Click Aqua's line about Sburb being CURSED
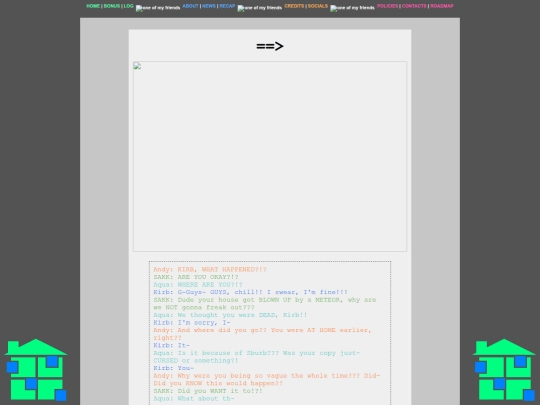Image resolution: width=540 pixels, height=405 pixels. (256, 356)
